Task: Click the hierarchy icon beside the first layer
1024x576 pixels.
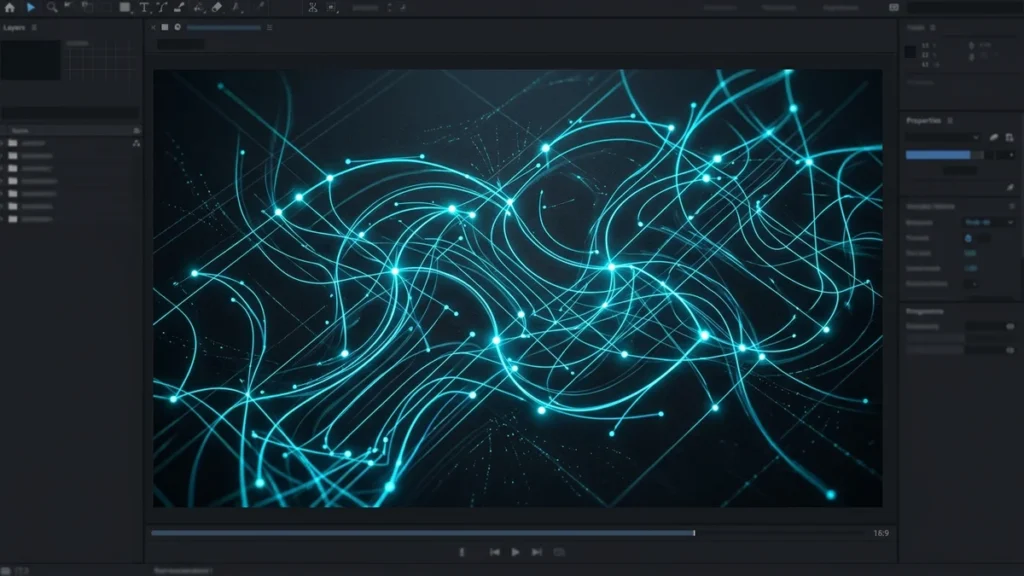Action: (136, 143)
